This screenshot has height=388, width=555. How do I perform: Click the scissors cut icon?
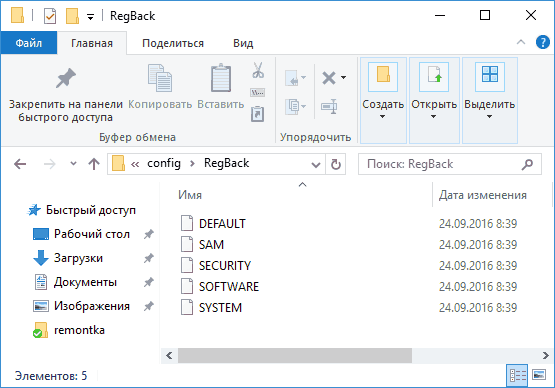click(258, 70)
